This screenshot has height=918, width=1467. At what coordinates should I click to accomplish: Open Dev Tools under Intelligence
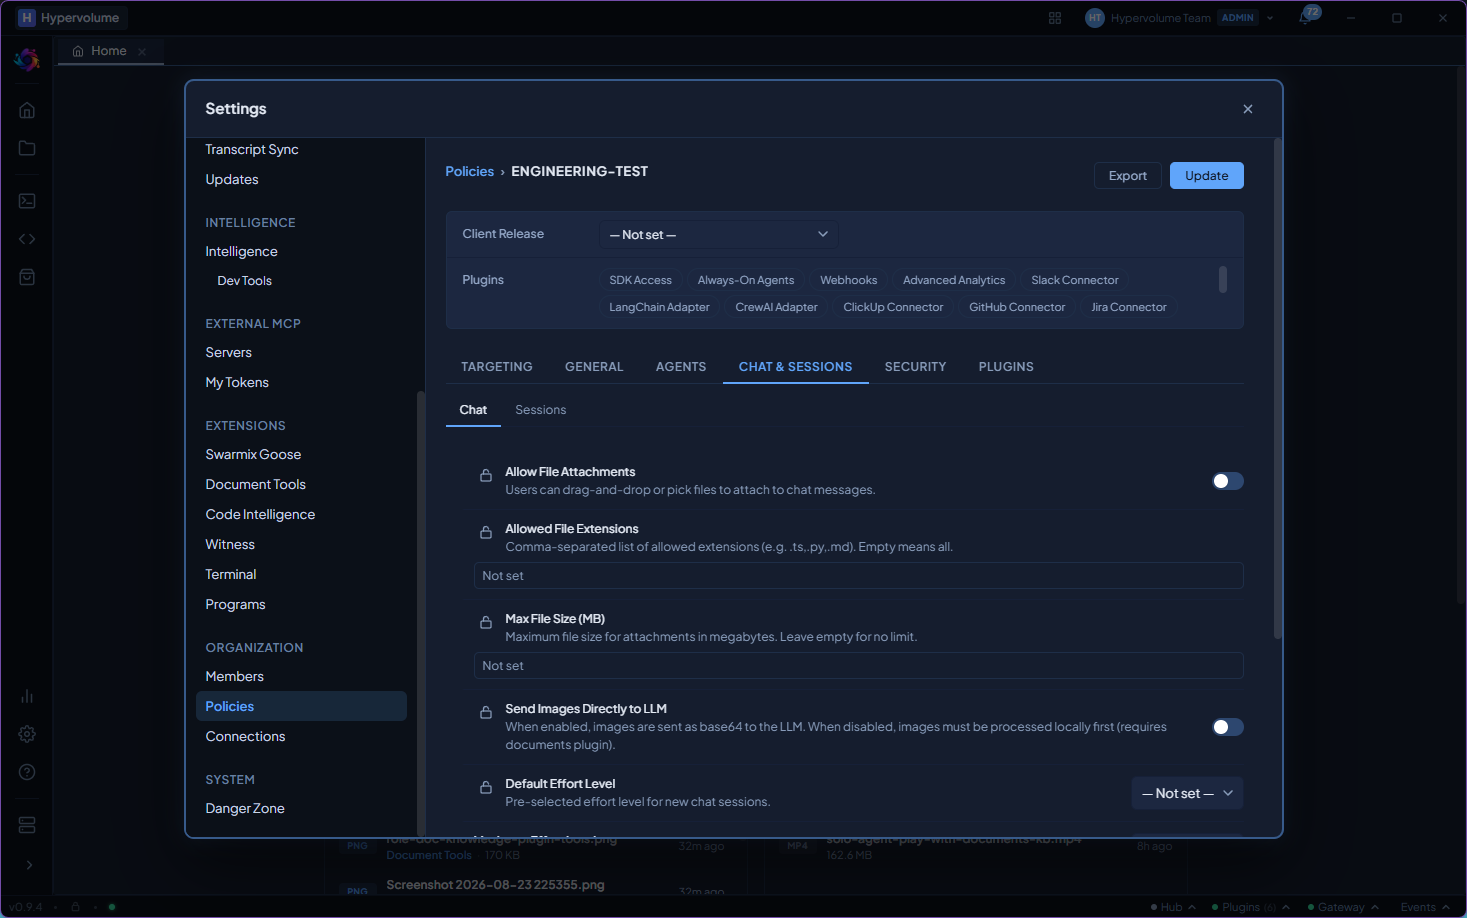click(x=245, y=281)
